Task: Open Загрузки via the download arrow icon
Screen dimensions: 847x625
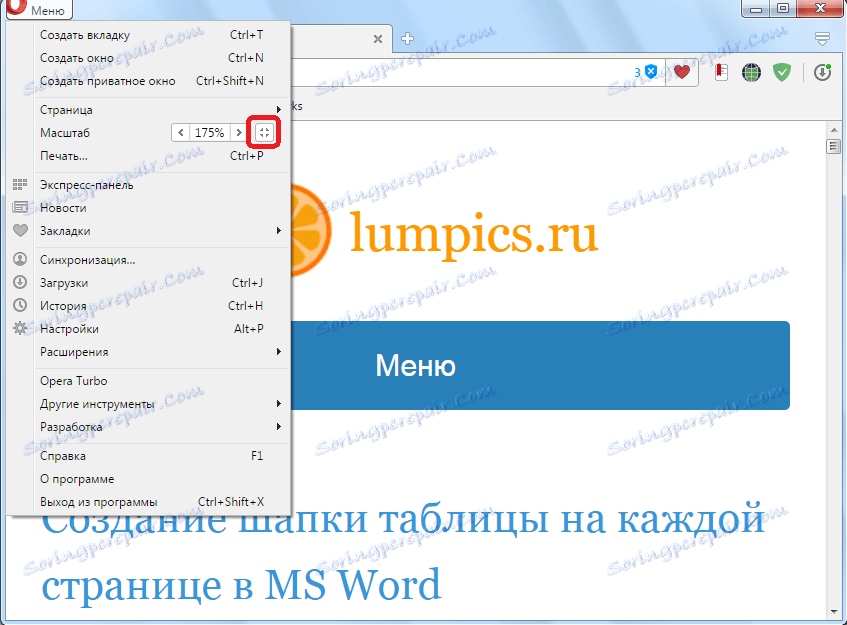Action: click(x=21, y=282)
